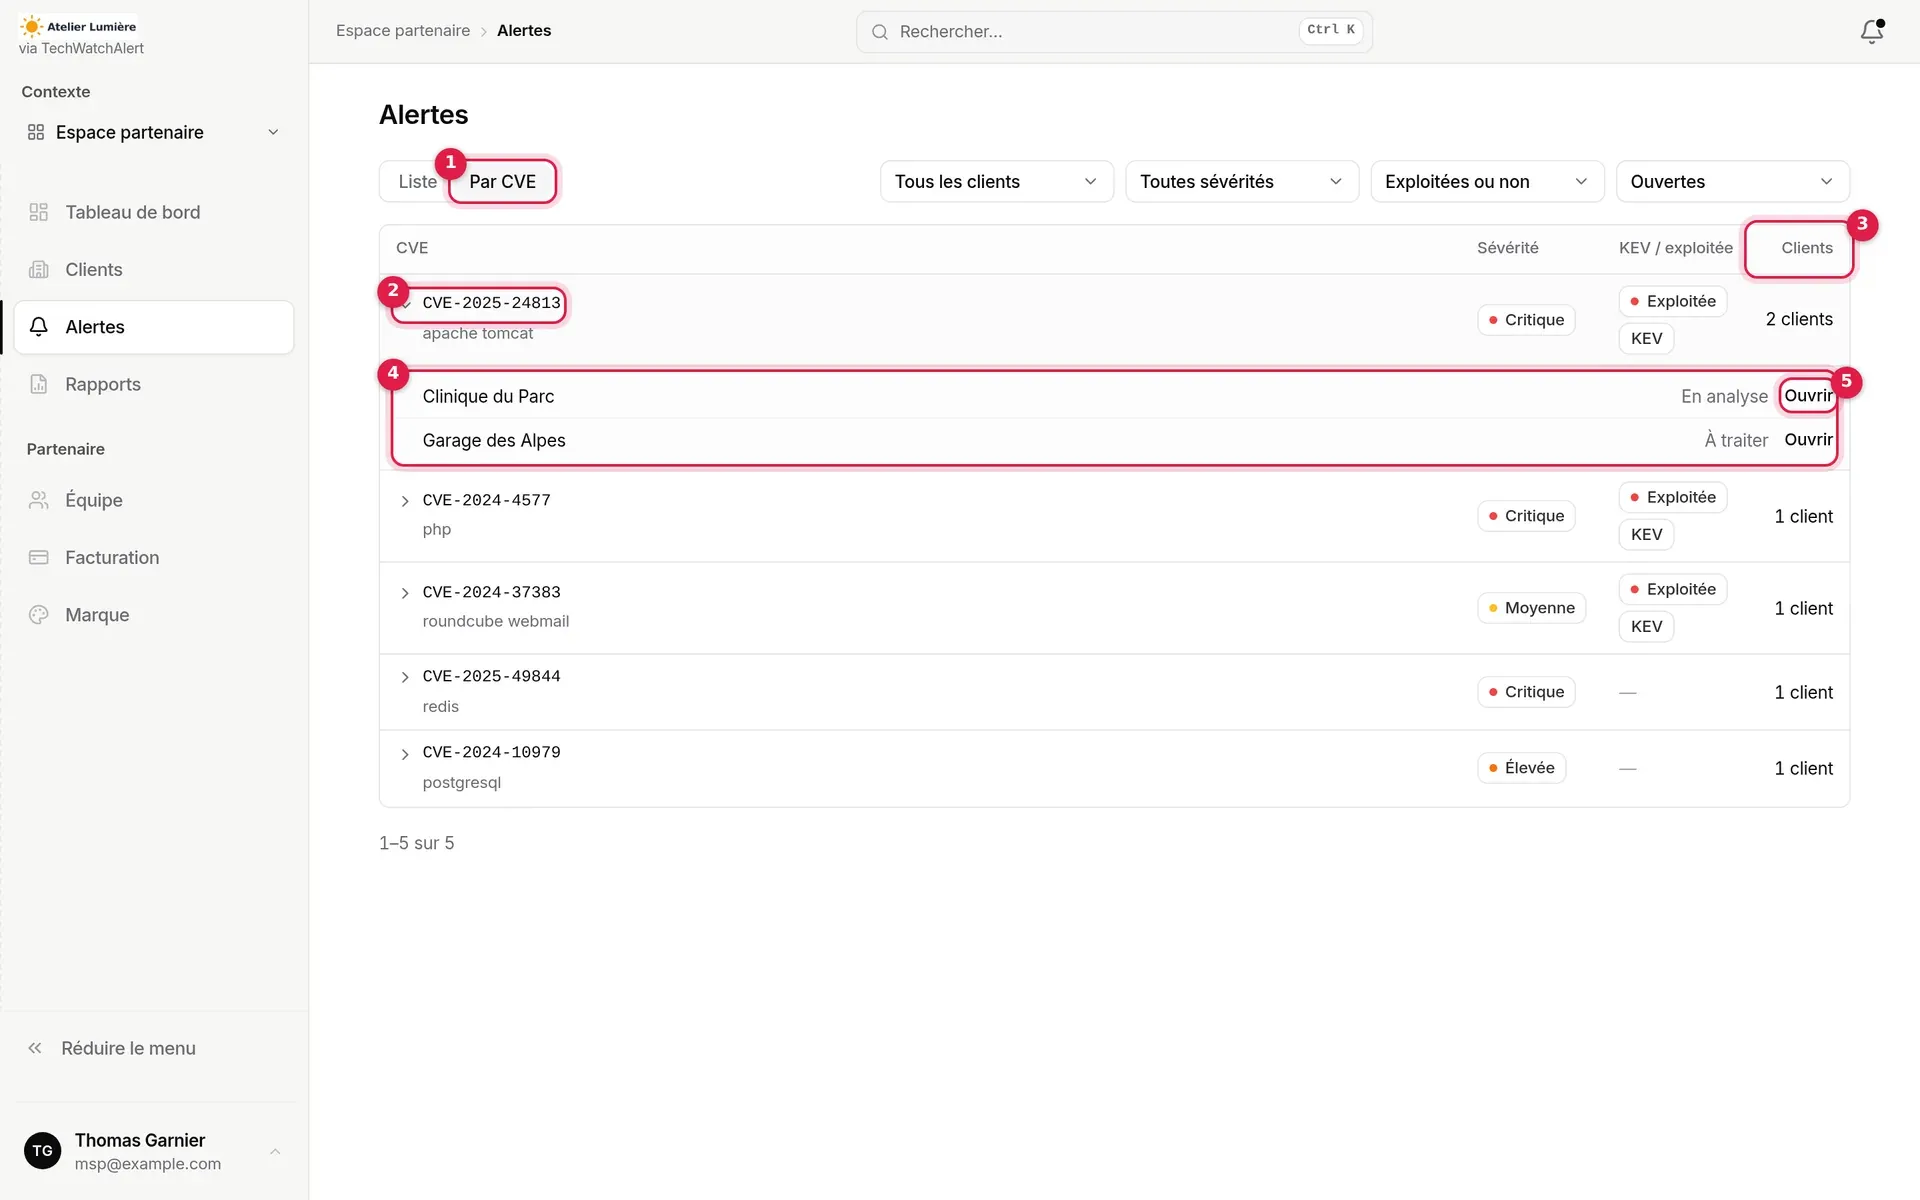The width and height of the screenshot is (1920, 1200).
Task: Click the Élevée severity badge
Action: click(1521, 768)
